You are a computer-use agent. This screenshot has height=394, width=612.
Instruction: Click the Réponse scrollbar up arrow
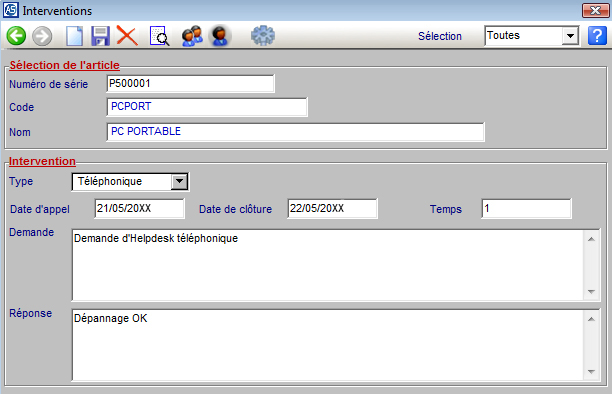pyautogui.click(x=591, y=319)
